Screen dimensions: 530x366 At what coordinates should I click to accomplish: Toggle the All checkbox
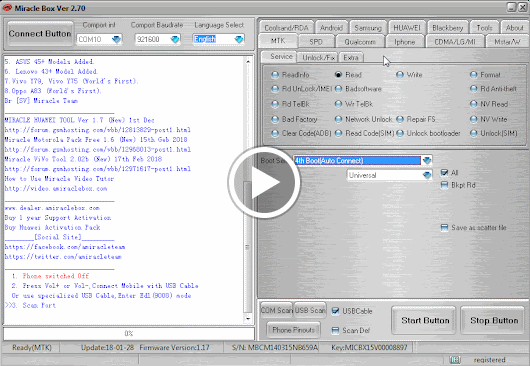pyautogui.click(x=444, y=173)
